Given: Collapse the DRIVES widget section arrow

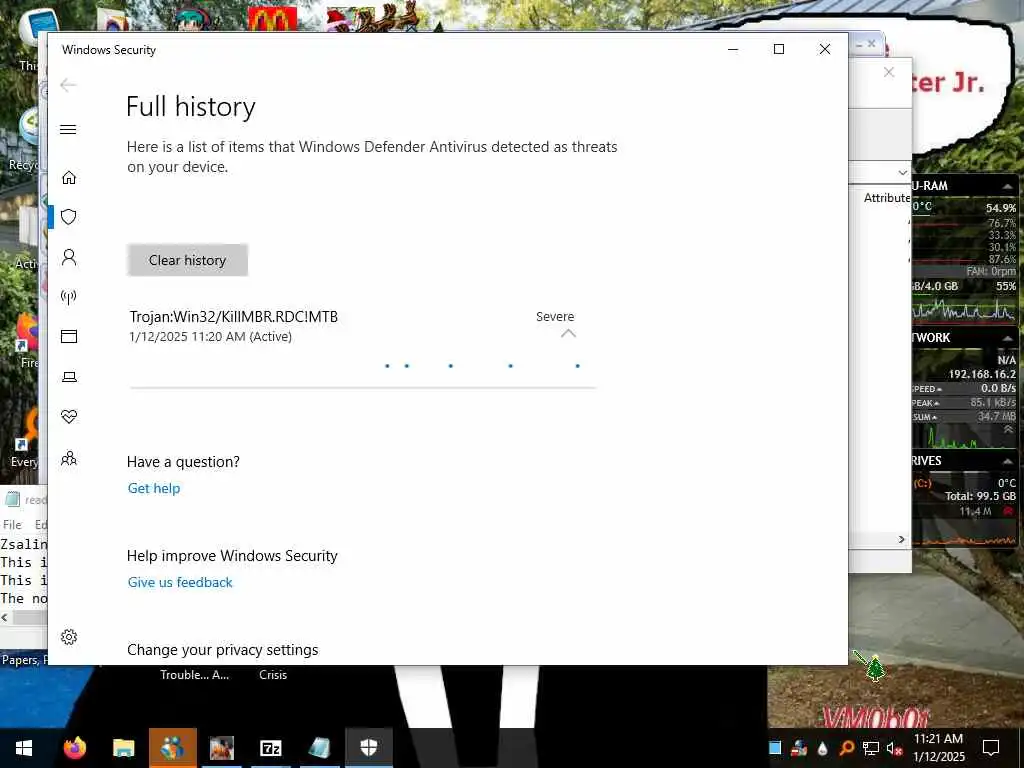Looking at the screenshot, I should (x=1008, y=461).
